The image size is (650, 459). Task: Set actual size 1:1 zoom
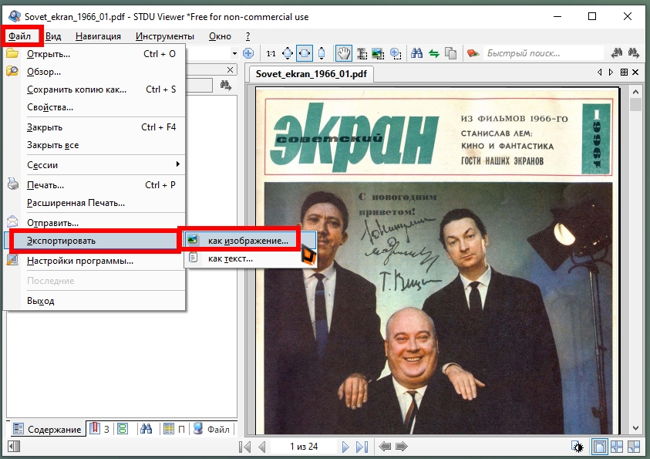[x=271, y=53]
